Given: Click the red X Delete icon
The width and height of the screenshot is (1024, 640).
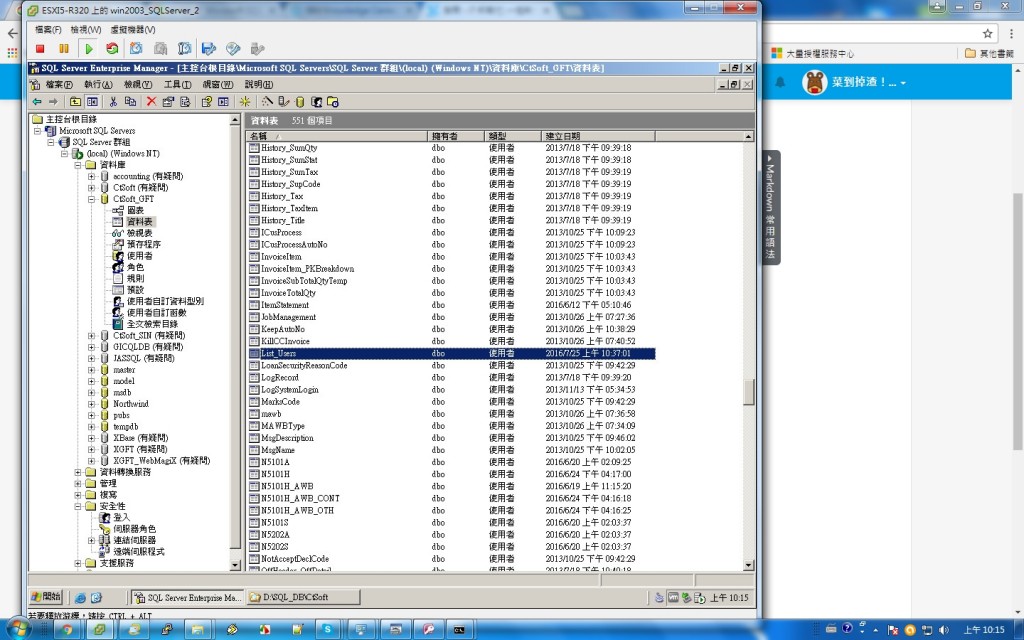Looking at the screenshot, I should click(152, 102).
